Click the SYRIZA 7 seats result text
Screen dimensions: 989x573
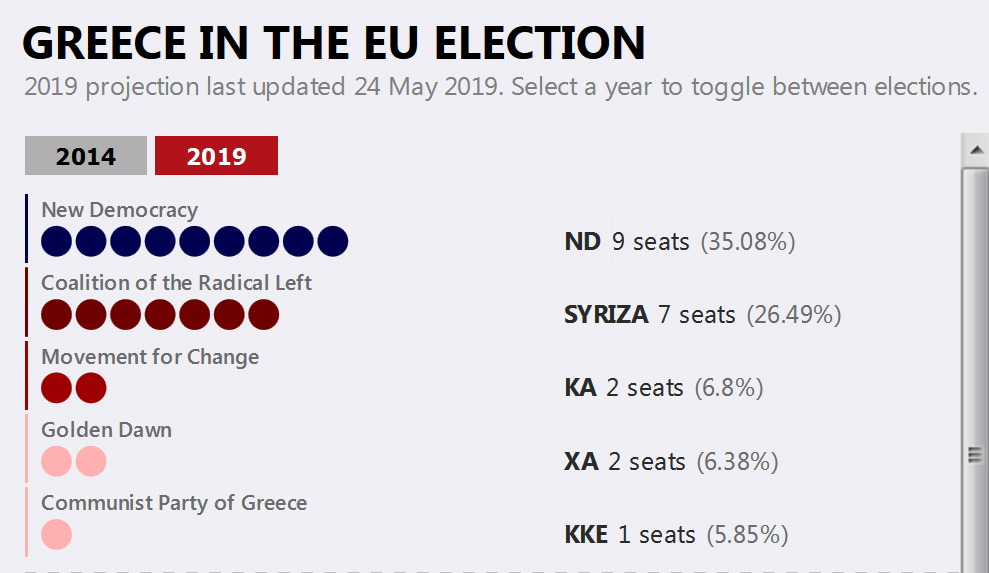703,315
